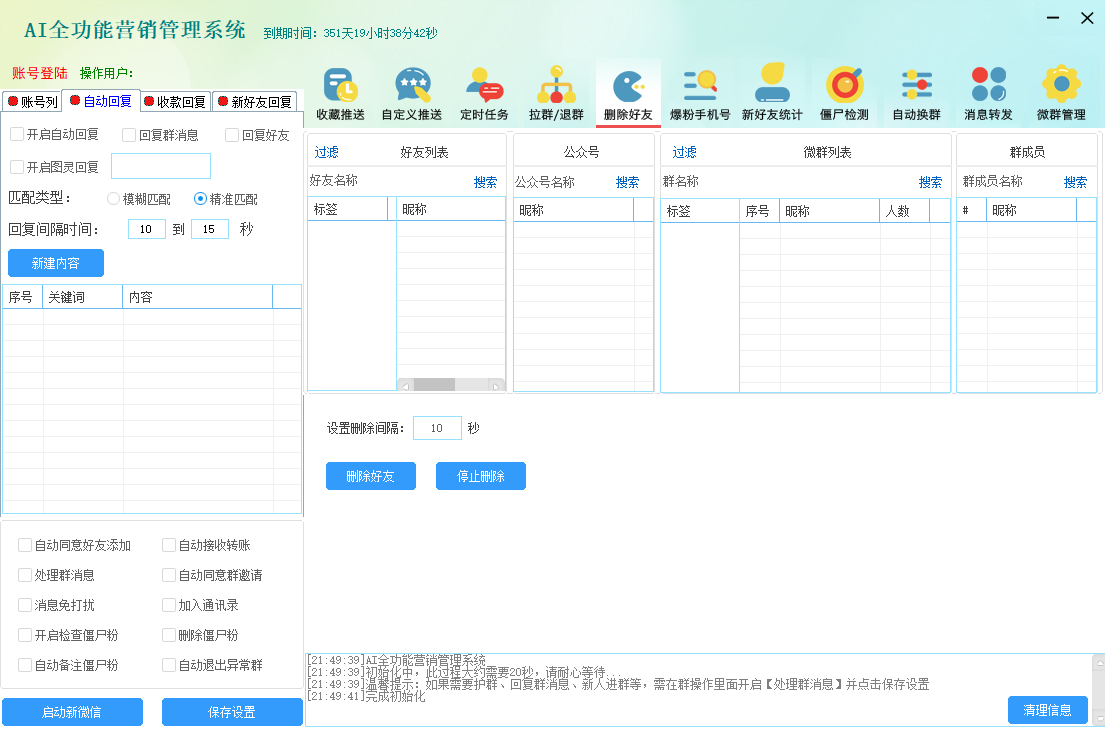Toggle 删除僵尸粉 checkbox
The height and width of the screenshot is (740, 1105).
[169, 635]
